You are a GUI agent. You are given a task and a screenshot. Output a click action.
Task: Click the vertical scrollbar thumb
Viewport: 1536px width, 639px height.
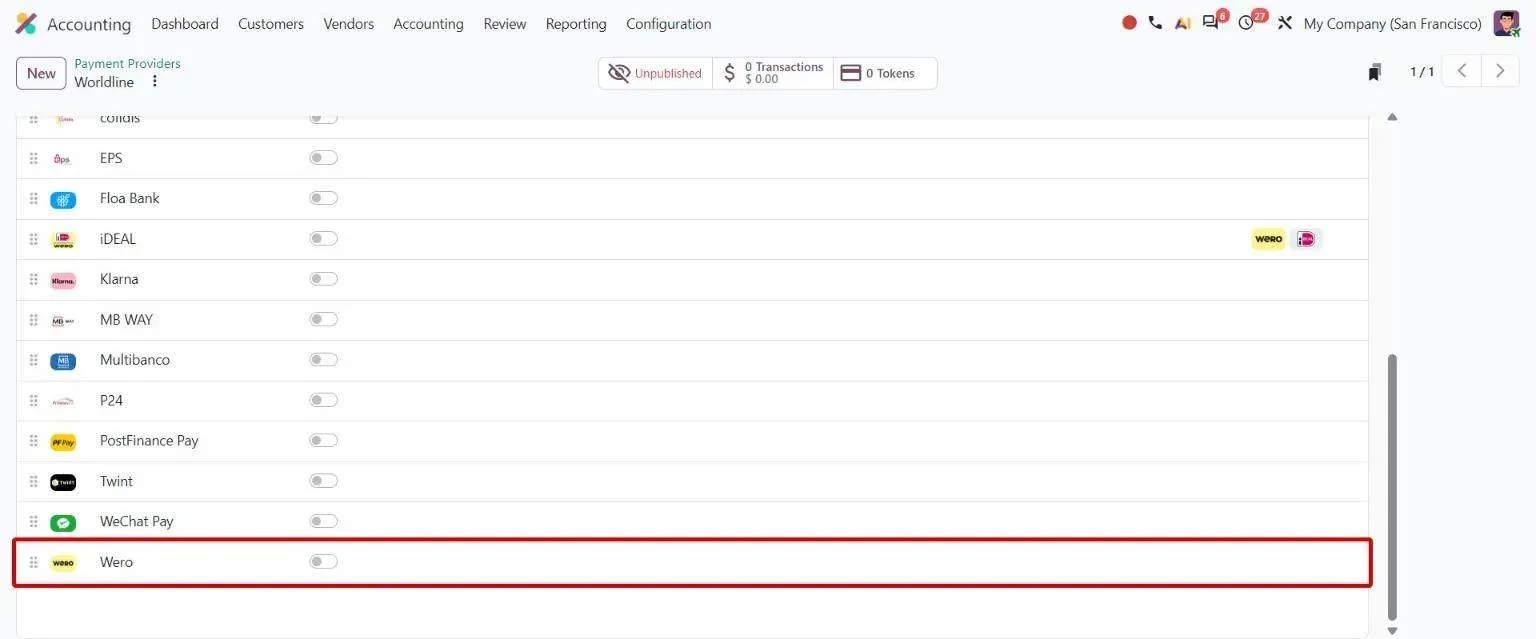(x=1392, y=487)
